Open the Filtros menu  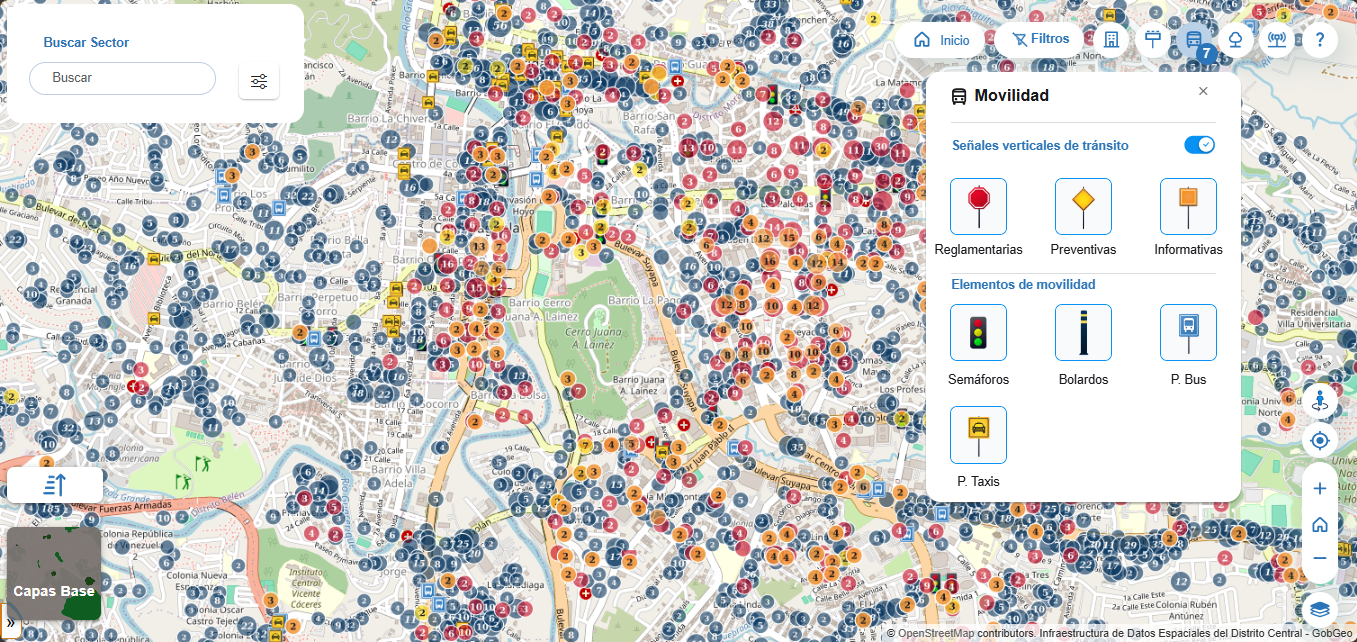pyautogui.click(x=1040, y=40)
